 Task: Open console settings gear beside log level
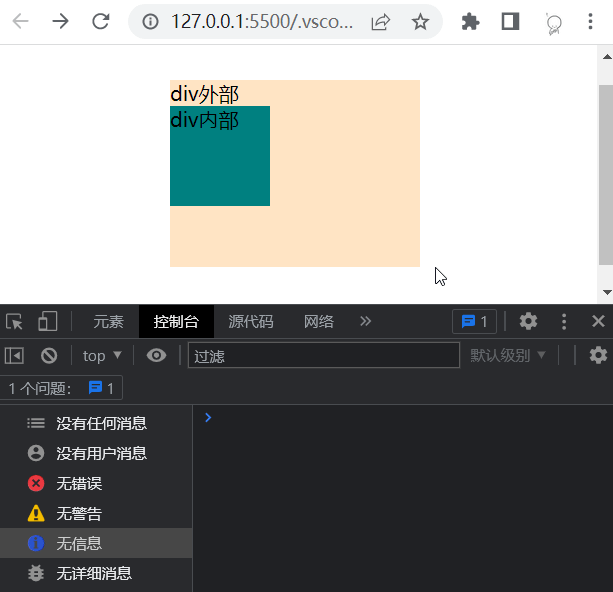tap(598, 355)
